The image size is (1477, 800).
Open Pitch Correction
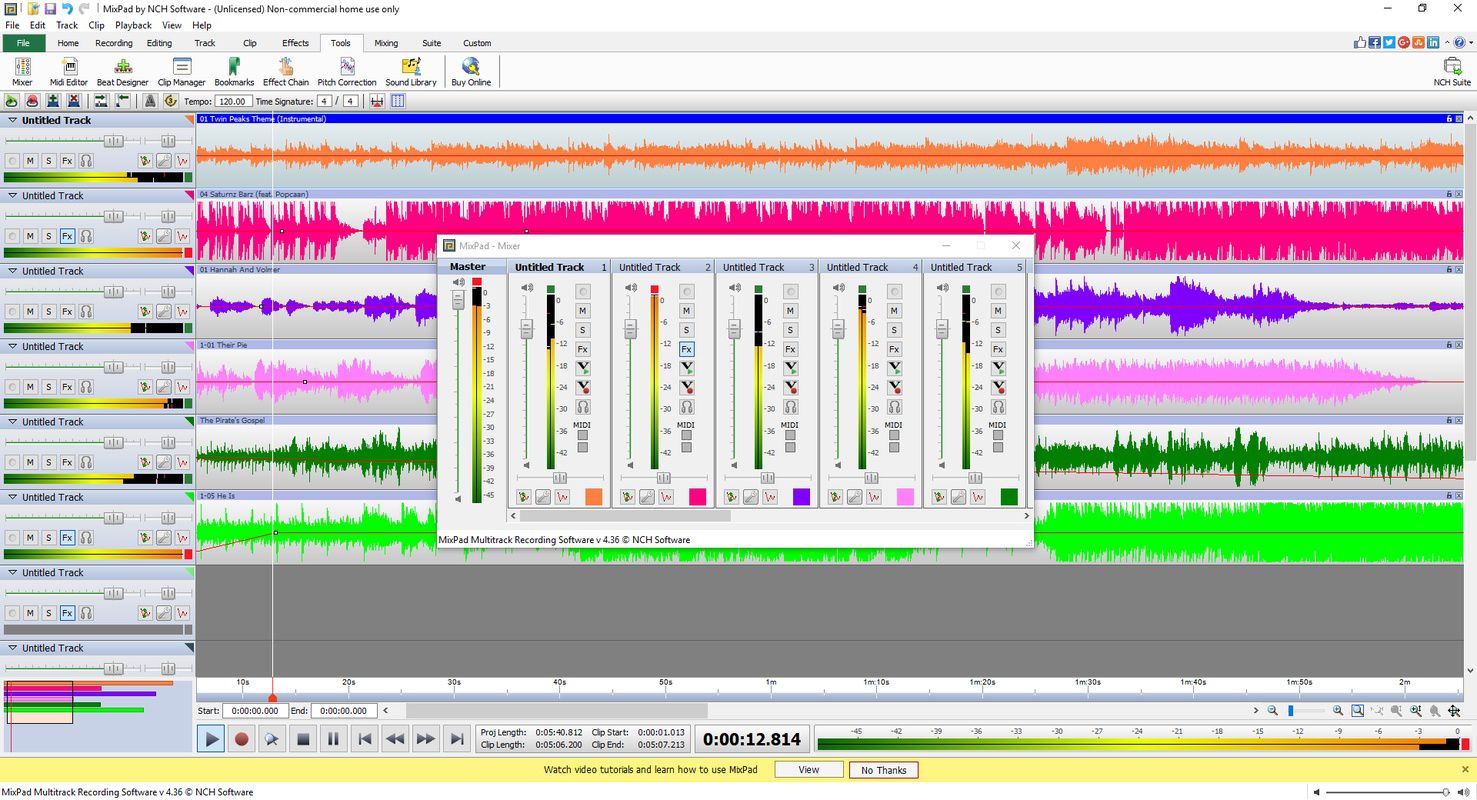click(x=347, y=72)
